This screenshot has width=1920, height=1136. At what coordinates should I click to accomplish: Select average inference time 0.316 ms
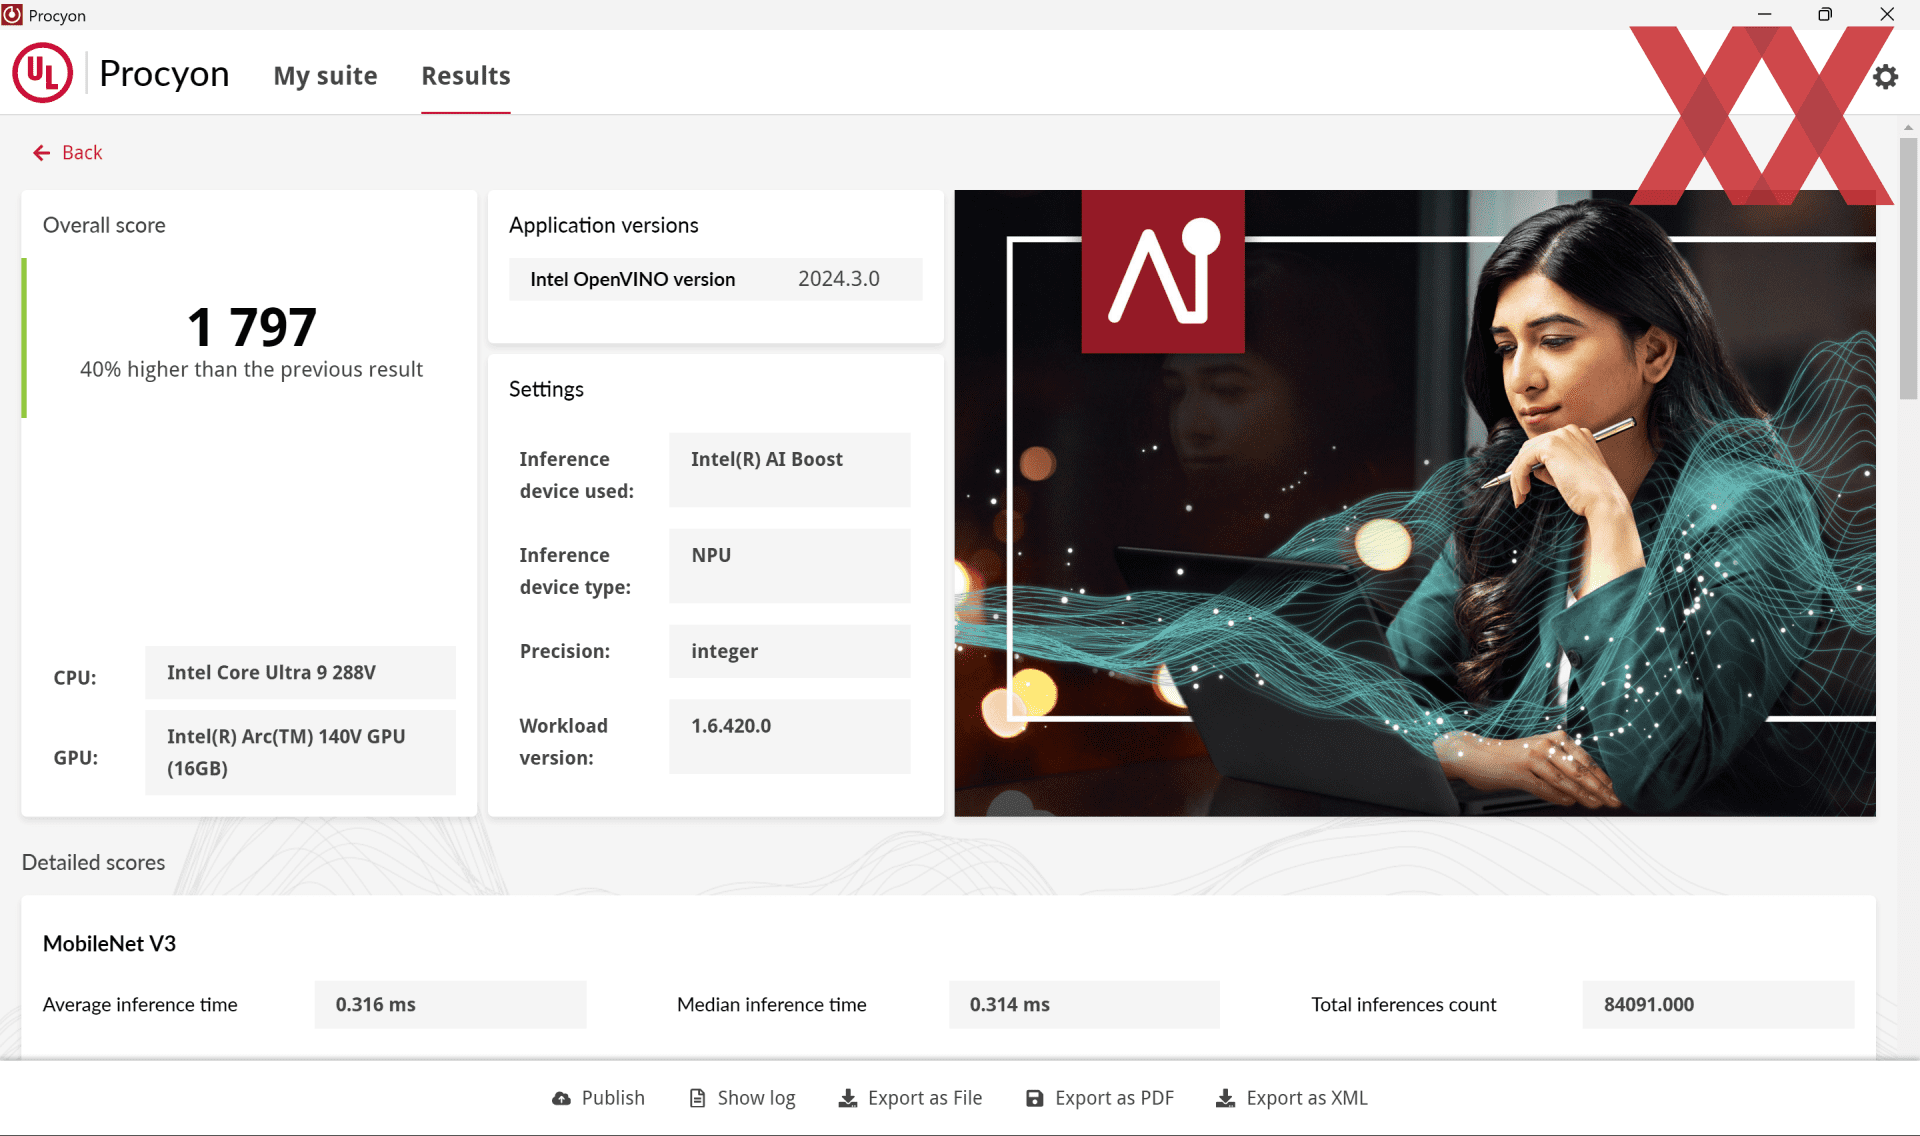click(450, 1005)
